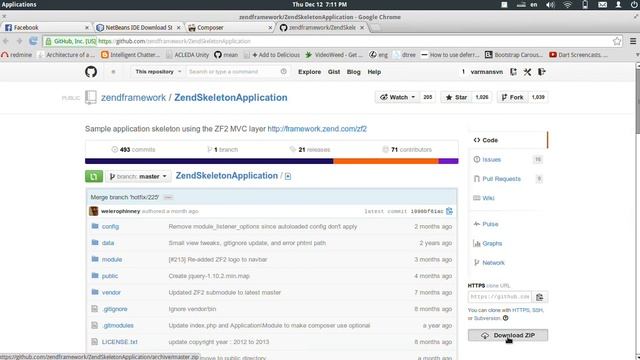
Task: Open the mail indicator in top panel
Action: point(602,4)
